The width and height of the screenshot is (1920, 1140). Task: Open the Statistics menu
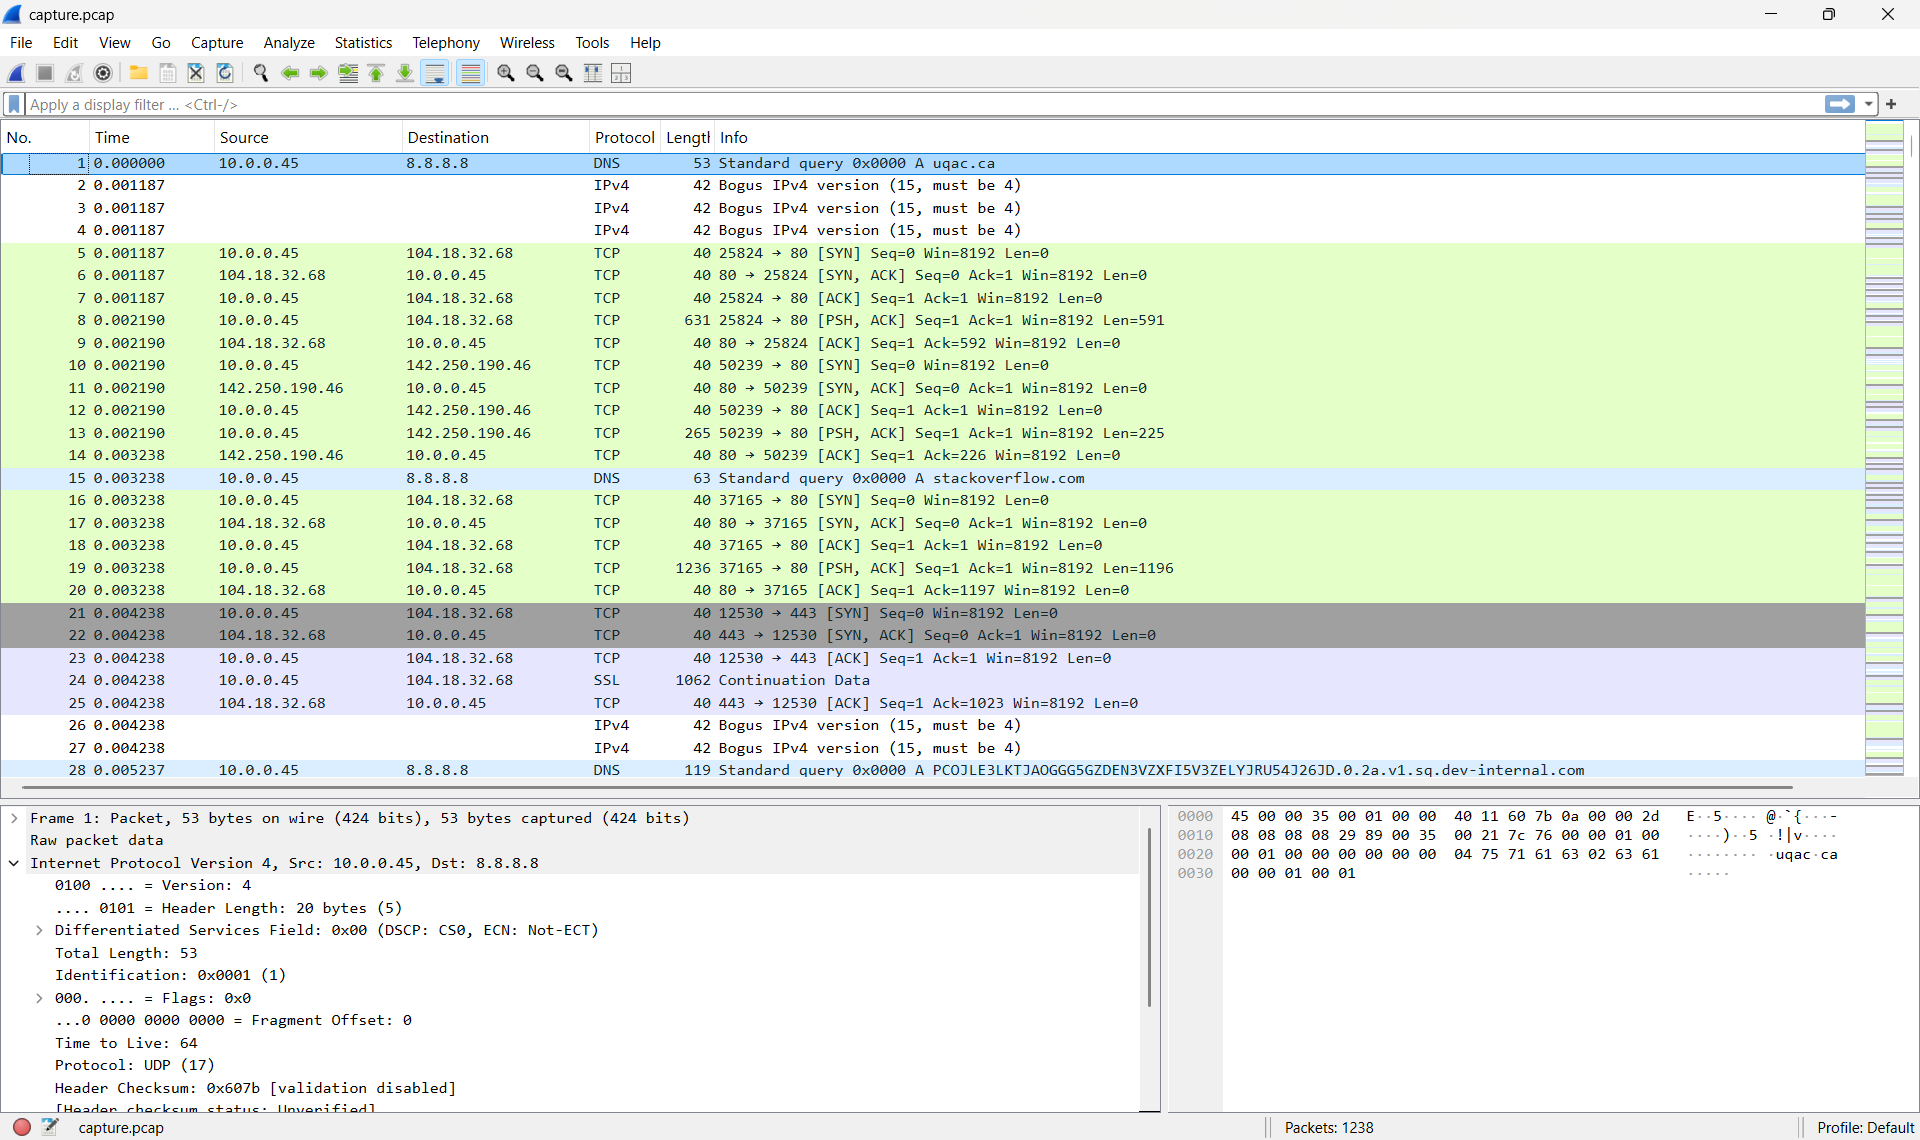(x=363, y=42)
